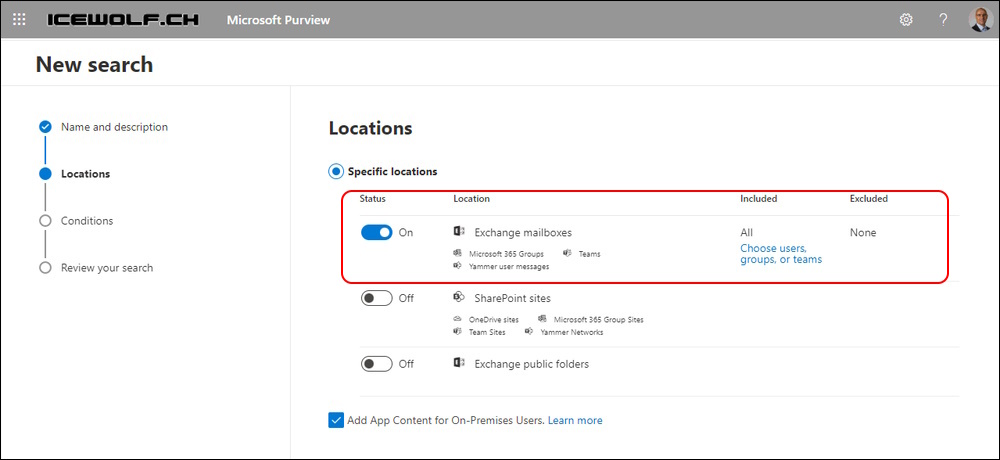Click the 'None' value under Excluded
The height and width of the screenshot is (460, 1000).
point(863,233)
